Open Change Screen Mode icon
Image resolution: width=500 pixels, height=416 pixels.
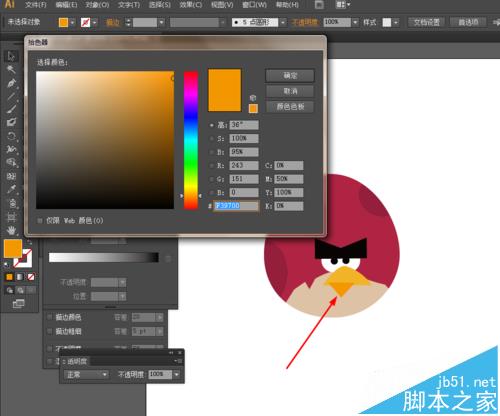(18, 304)
